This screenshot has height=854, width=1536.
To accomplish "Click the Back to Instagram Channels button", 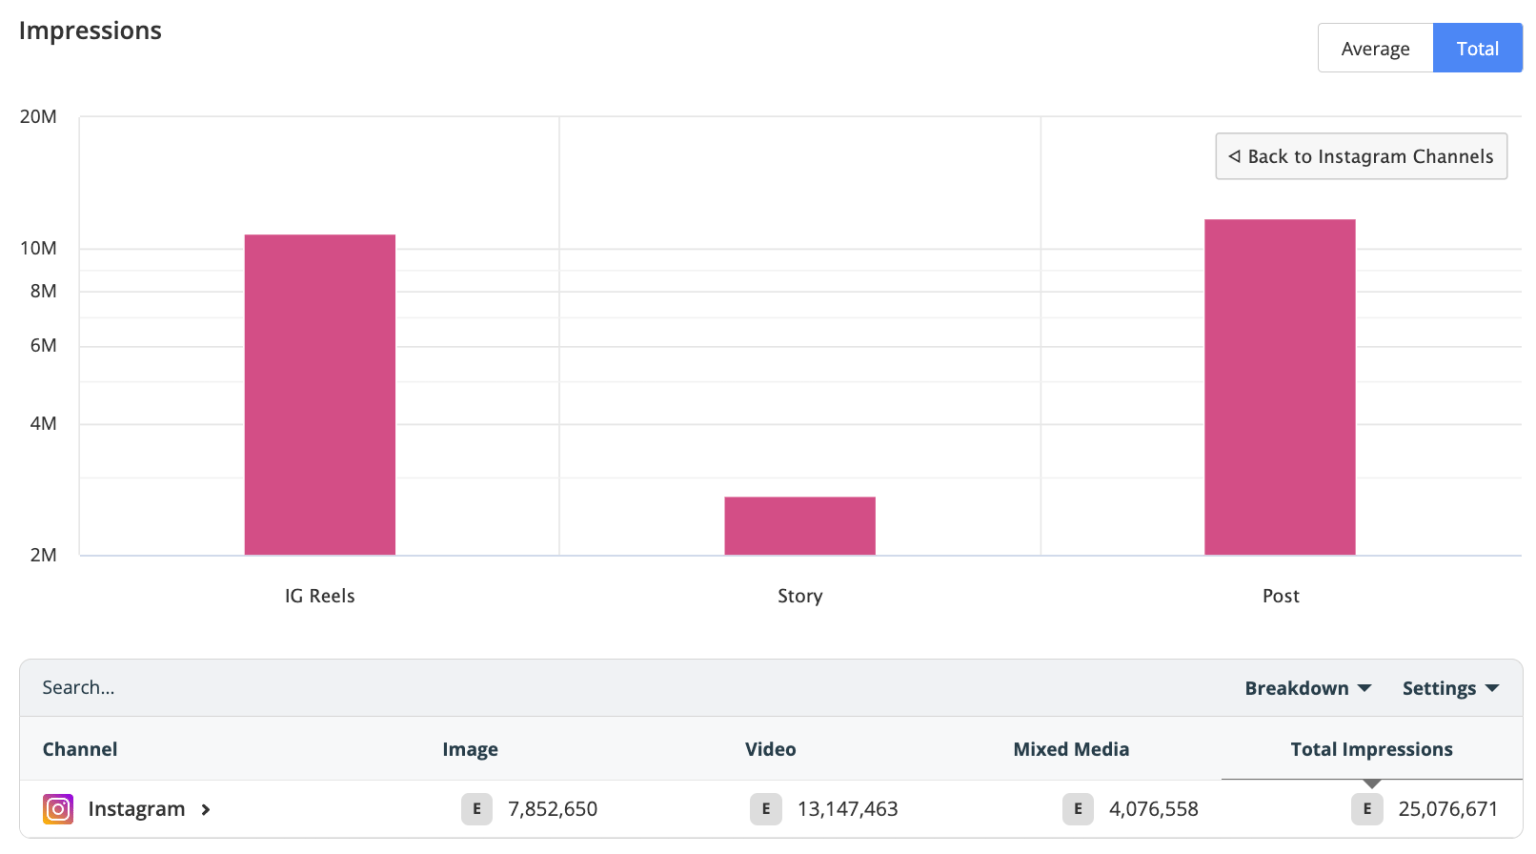I will click(x=1361, y=156).
